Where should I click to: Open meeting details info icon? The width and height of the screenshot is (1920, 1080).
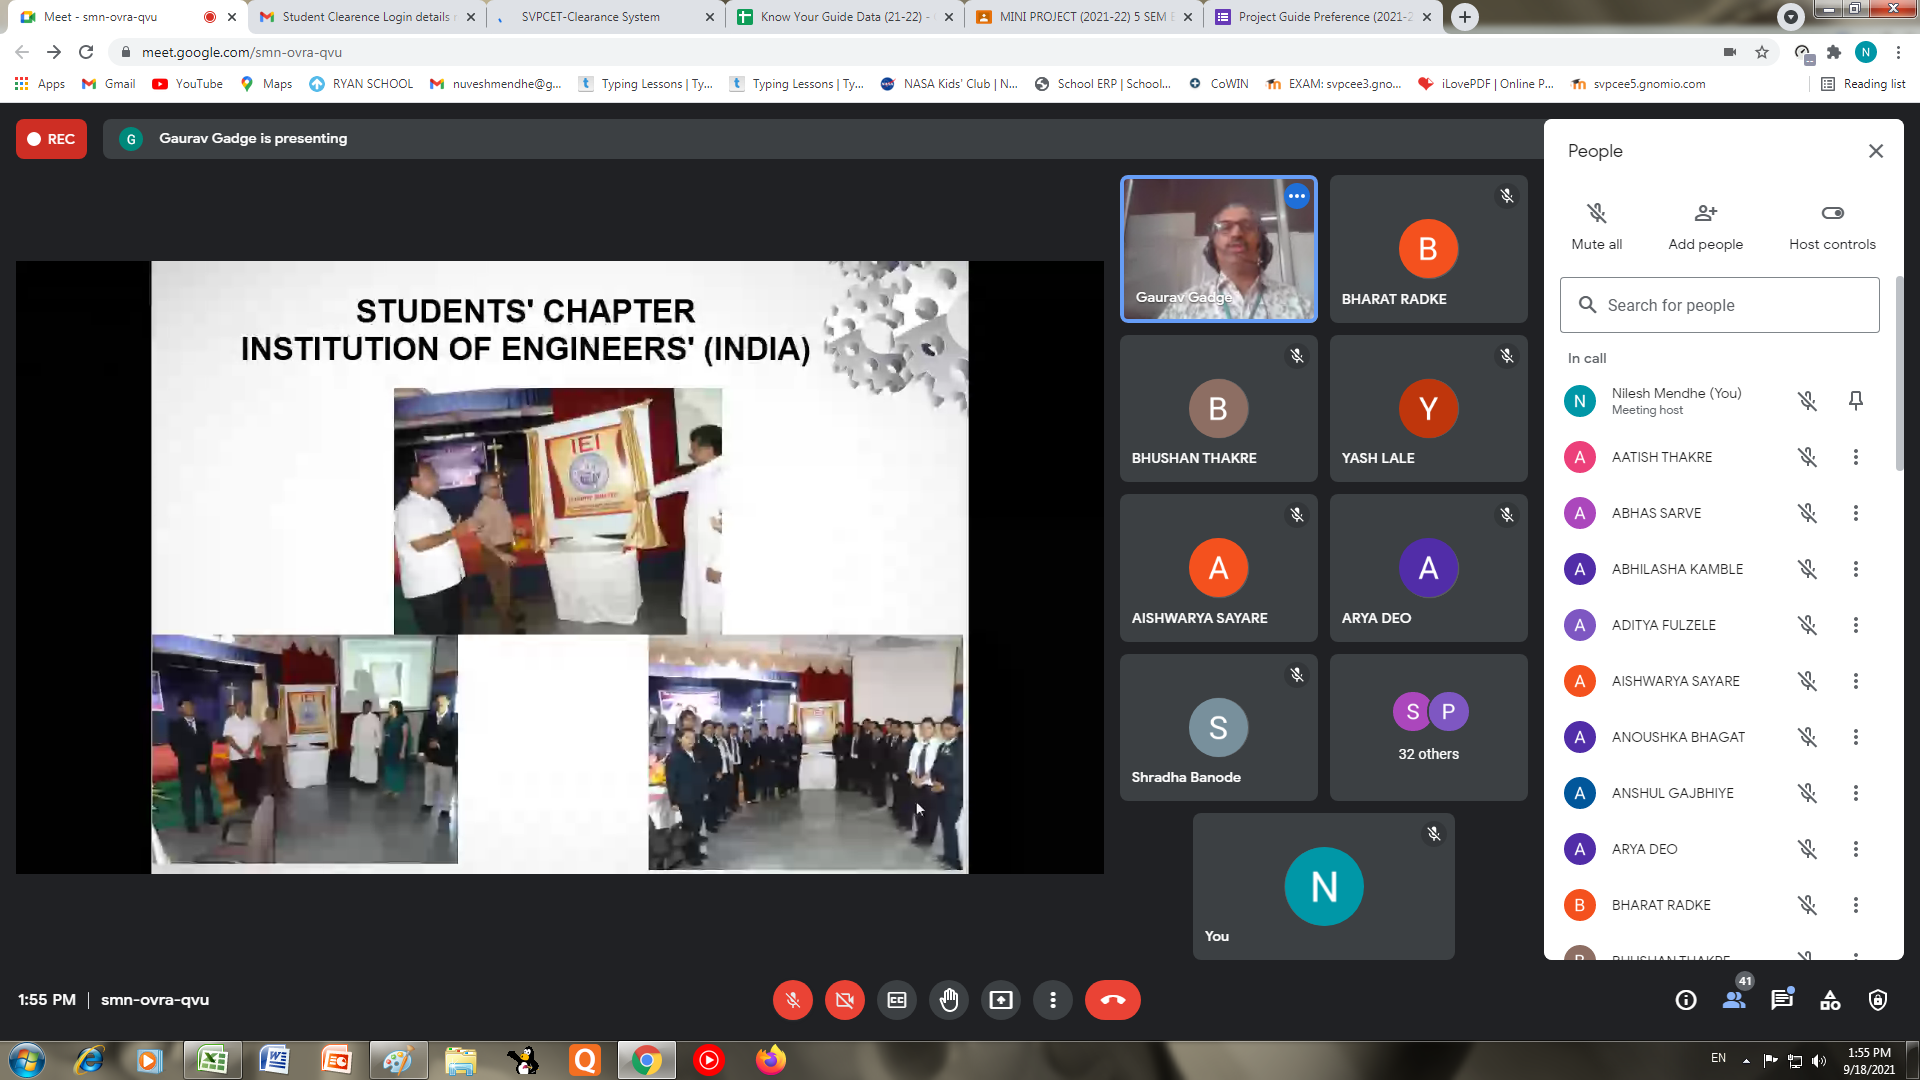1686,1000
